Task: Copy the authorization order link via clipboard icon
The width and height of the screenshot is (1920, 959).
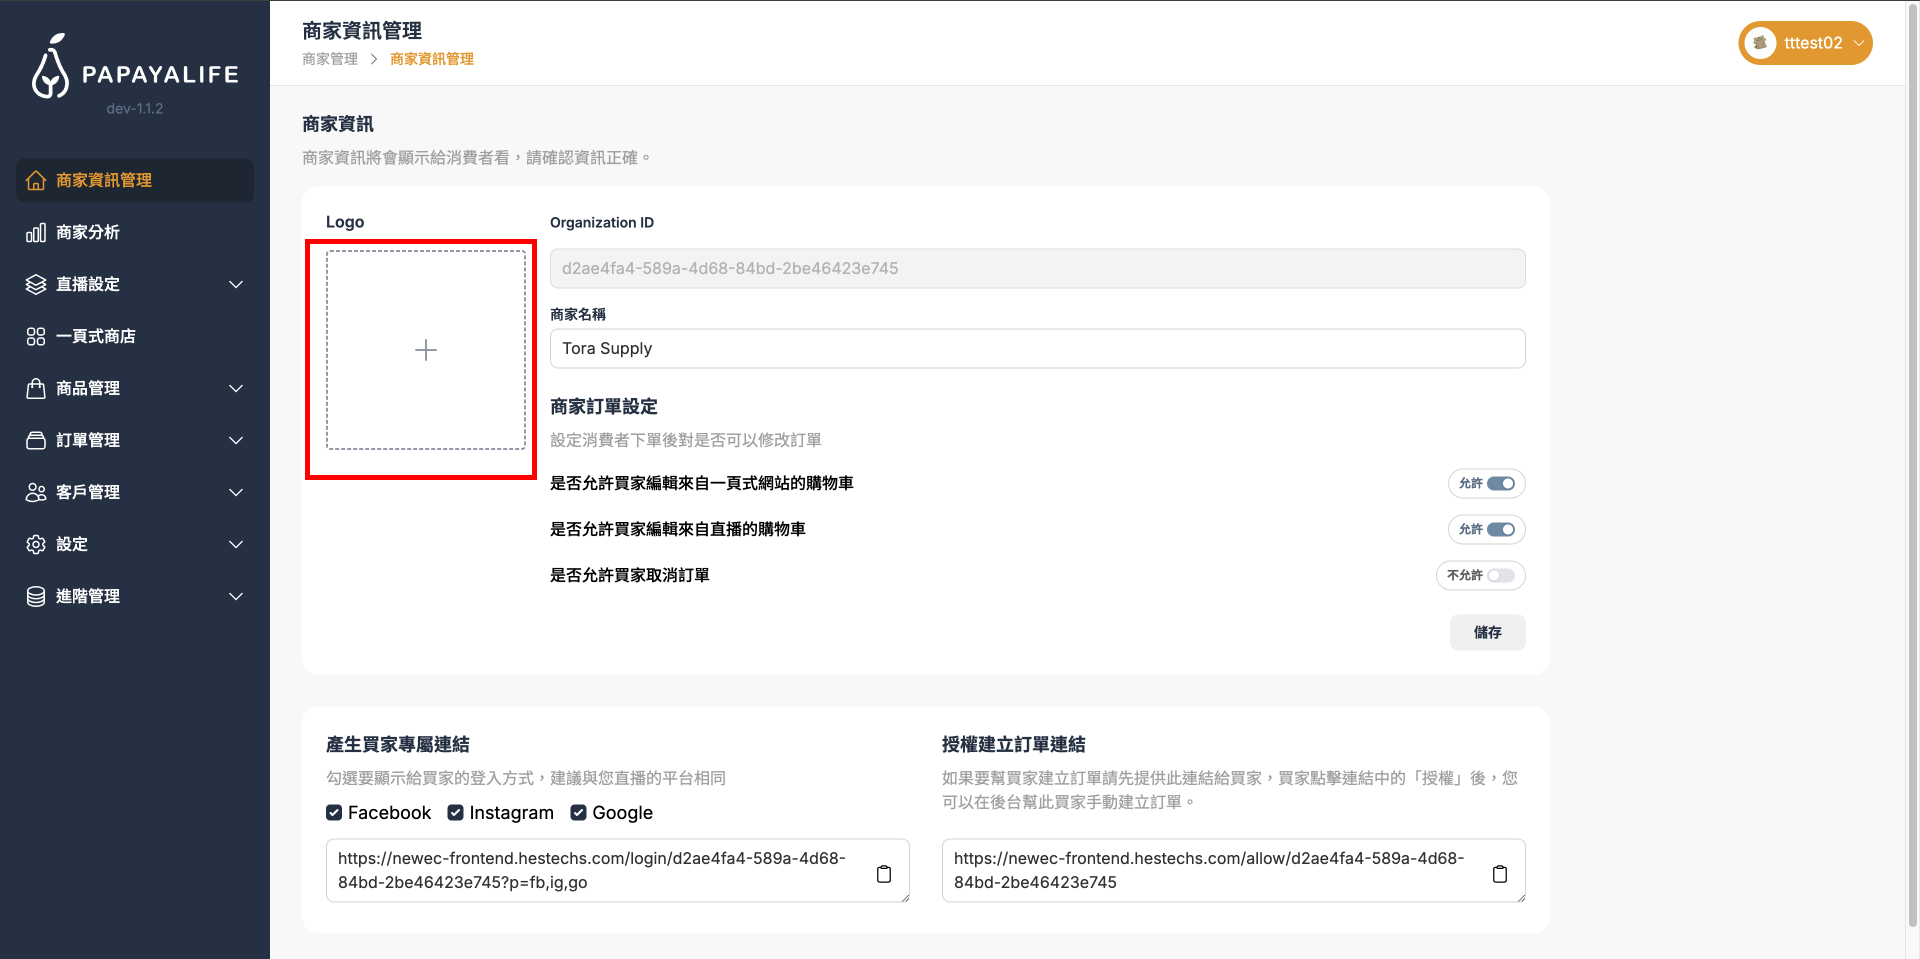Action: [1500, 874]
